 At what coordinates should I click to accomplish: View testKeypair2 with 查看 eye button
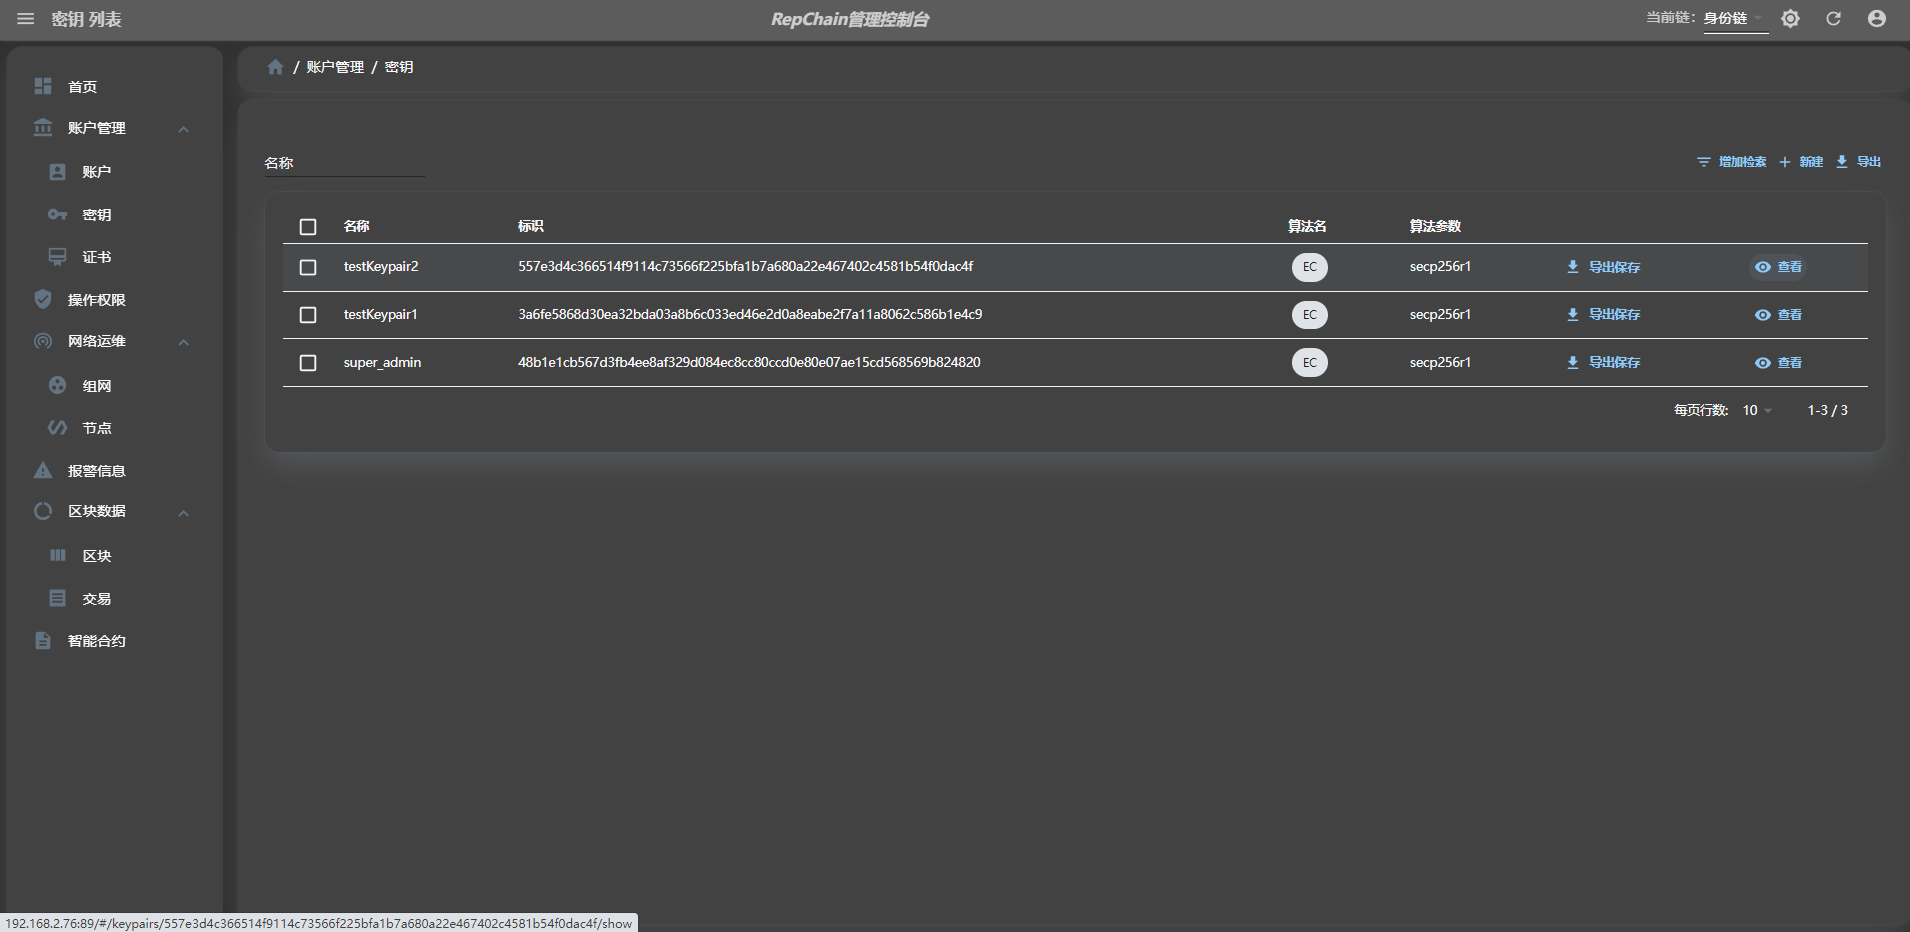click(x=1778, y=267)
